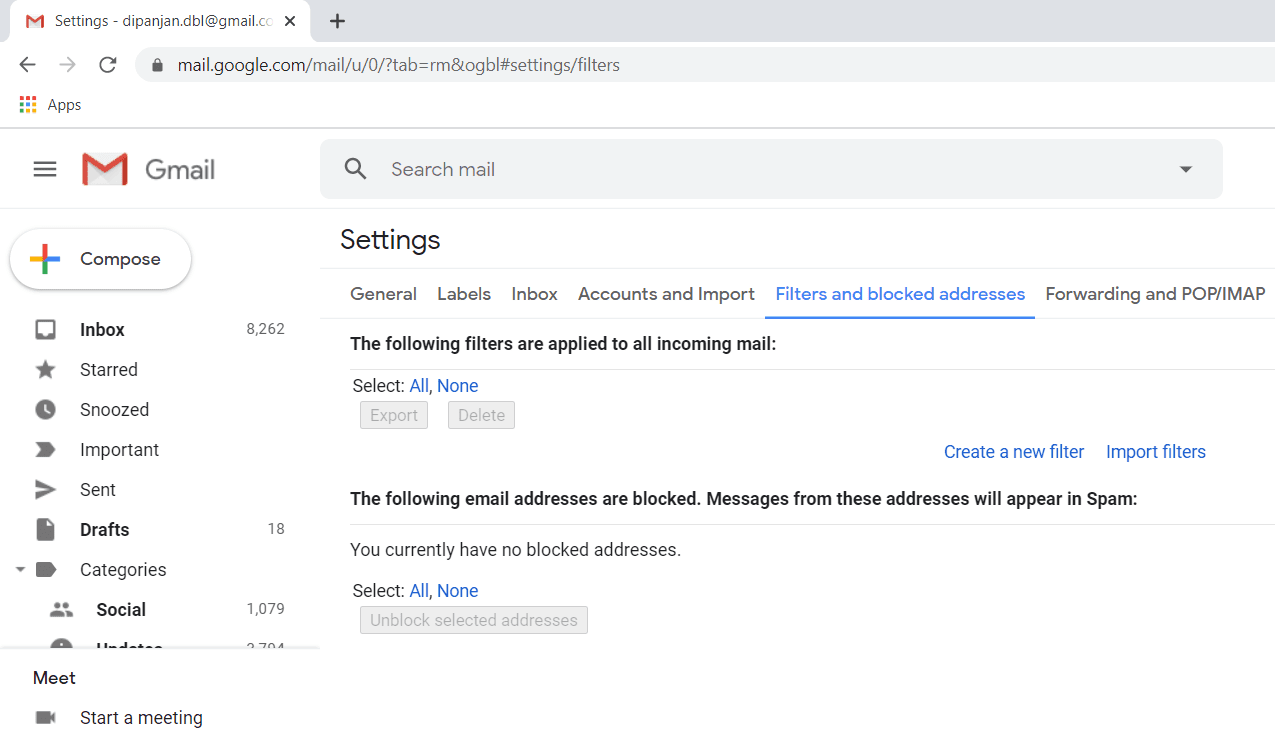This screenshot has width=1275, height=740.
Task: Open the main menu hamburger icon
Action: pos(45,169)
